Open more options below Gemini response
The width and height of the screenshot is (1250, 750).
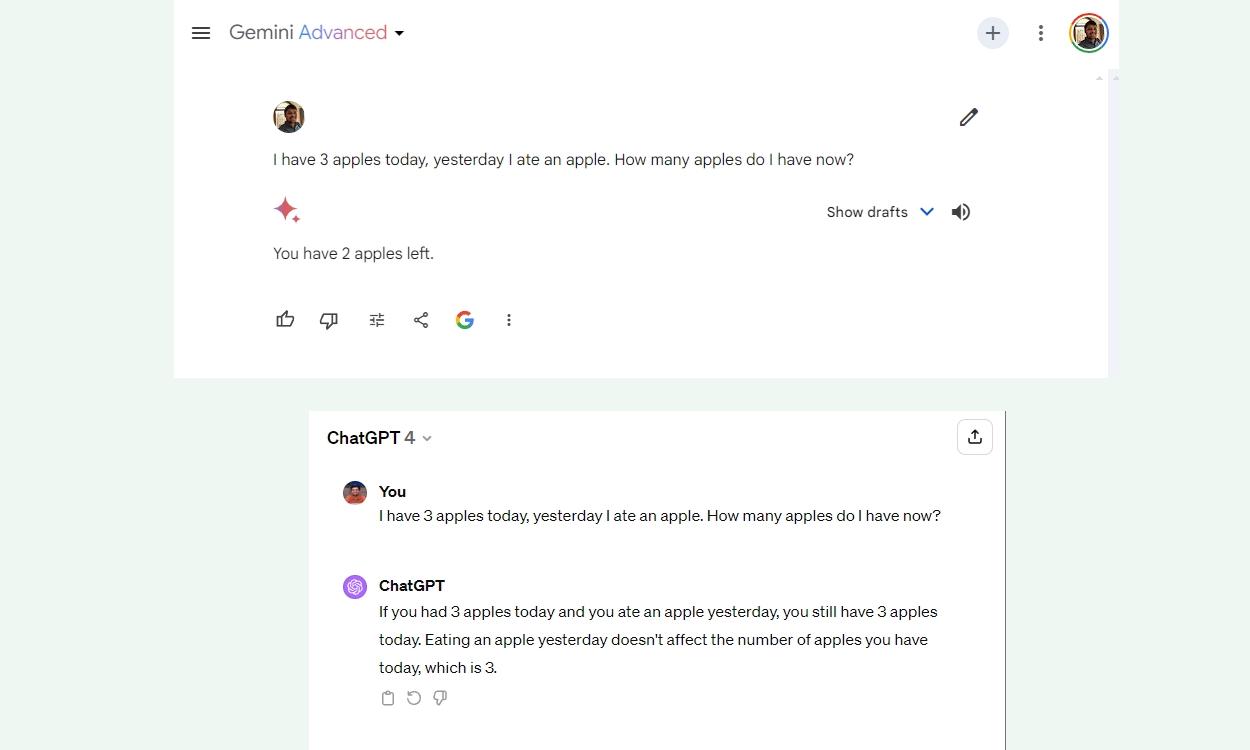coord(509,320)
